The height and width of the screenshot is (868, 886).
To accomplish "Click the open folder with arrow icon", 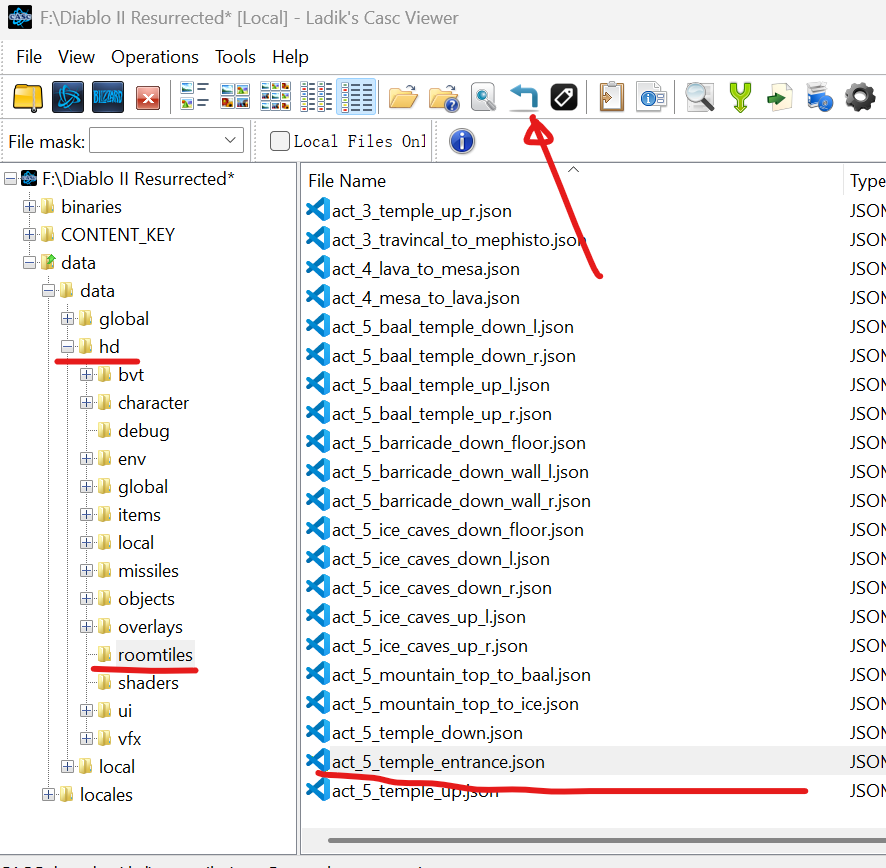I will click(403, 97).
